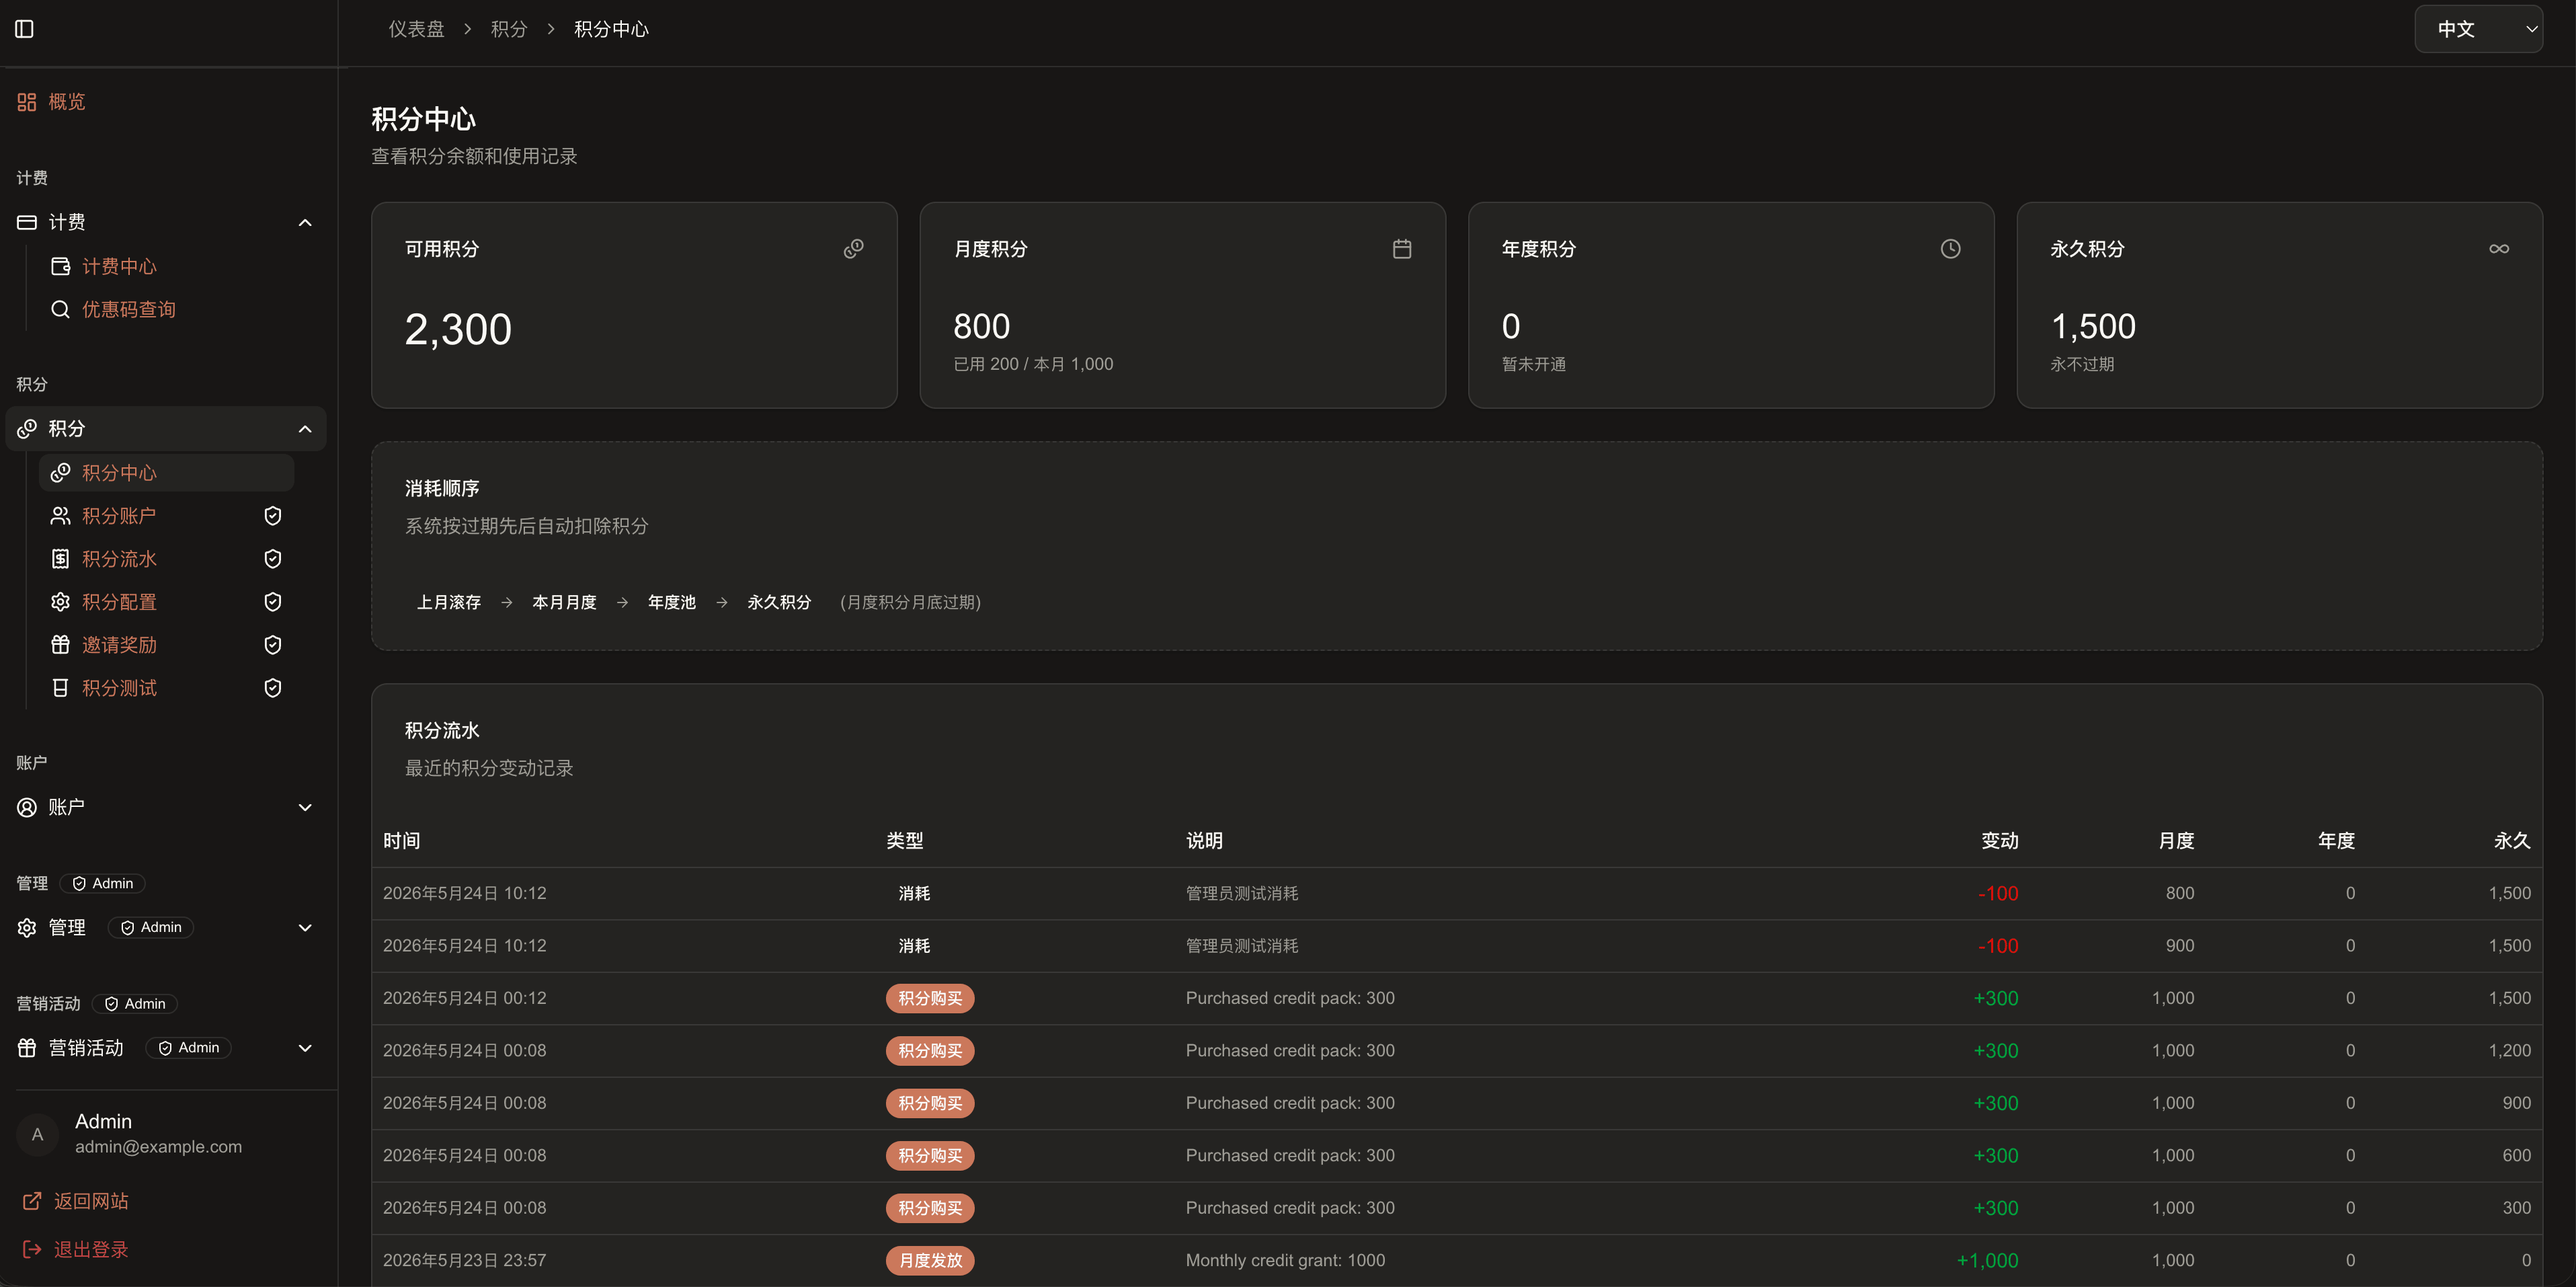This screenshot has width=2576, height=1287.
Task: Click the calendar icon on 月度积分 card
Action: point(1402,249)
